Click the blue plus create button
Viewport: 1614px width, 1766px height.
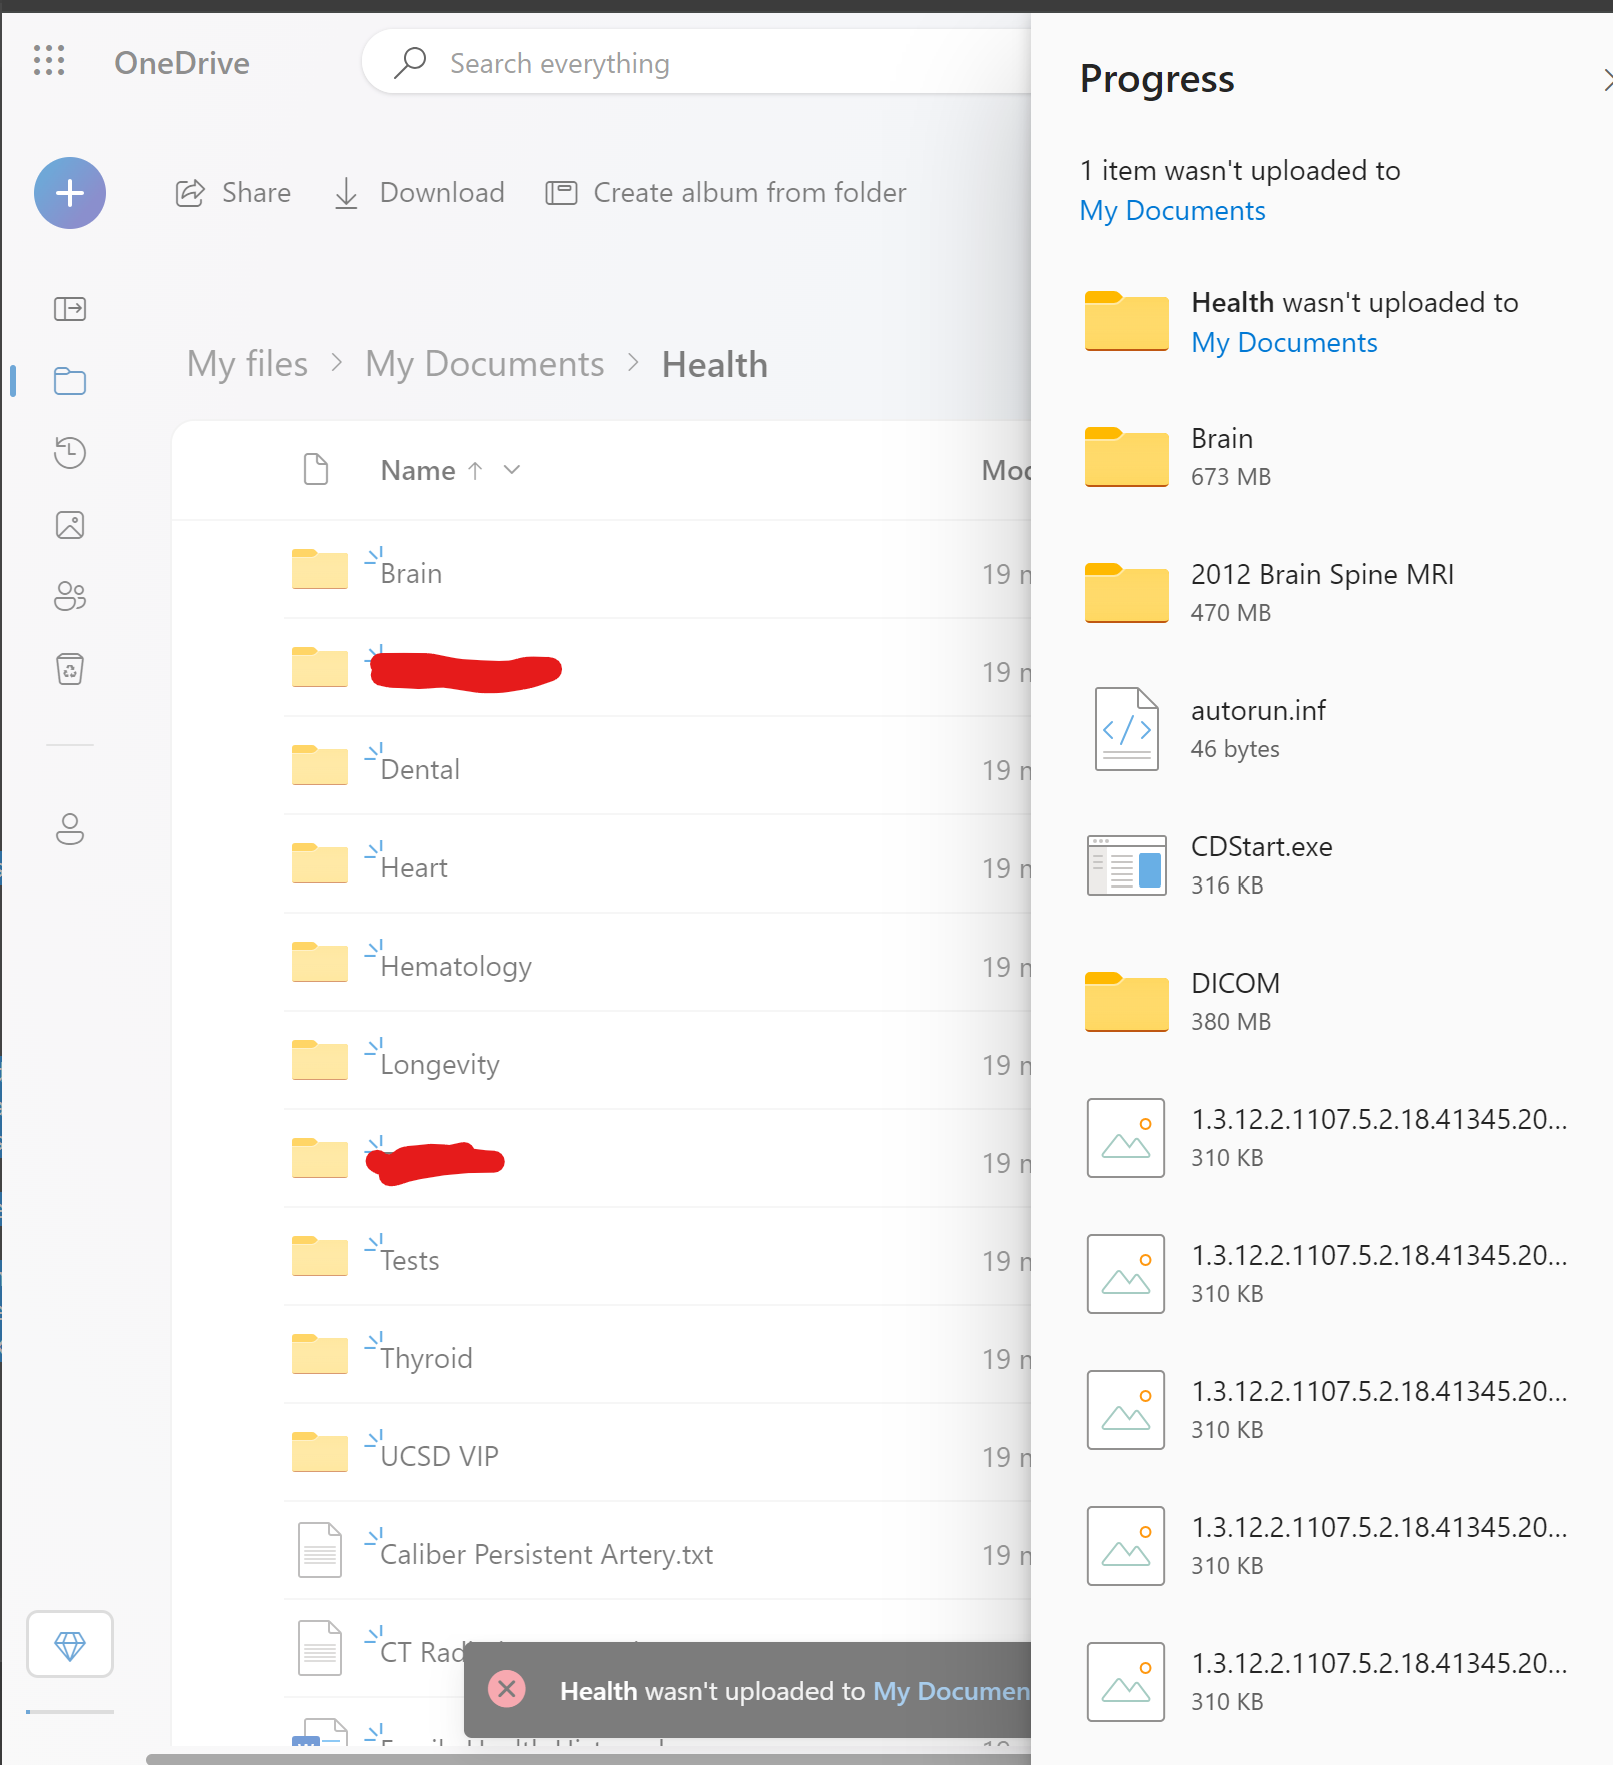click(x=69, y=193)
